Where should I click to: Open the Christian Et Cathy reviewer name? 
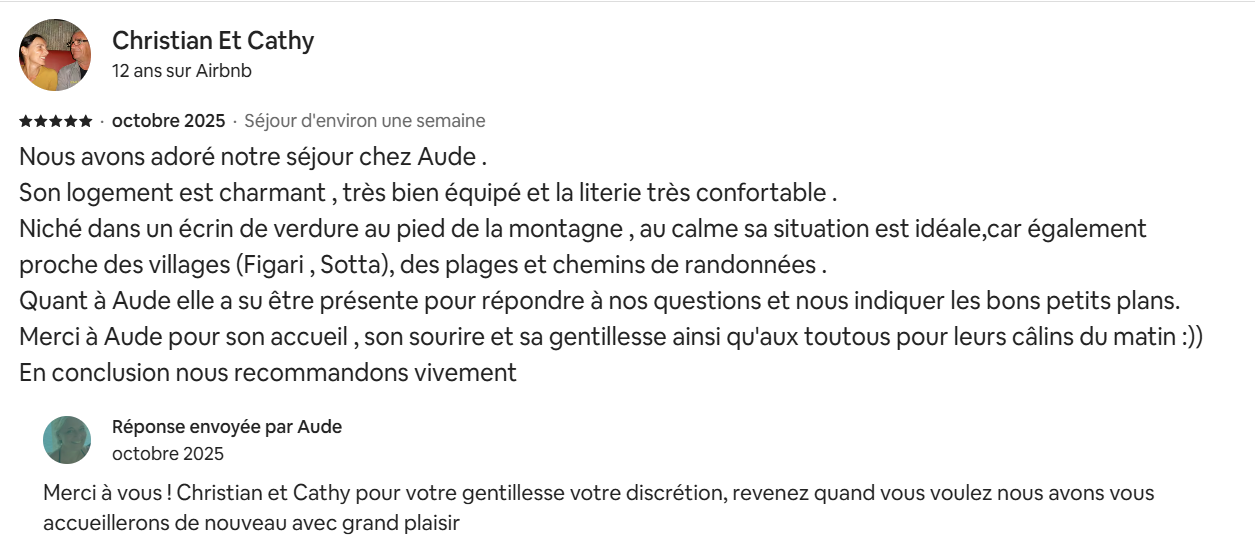tap(213, 41)
